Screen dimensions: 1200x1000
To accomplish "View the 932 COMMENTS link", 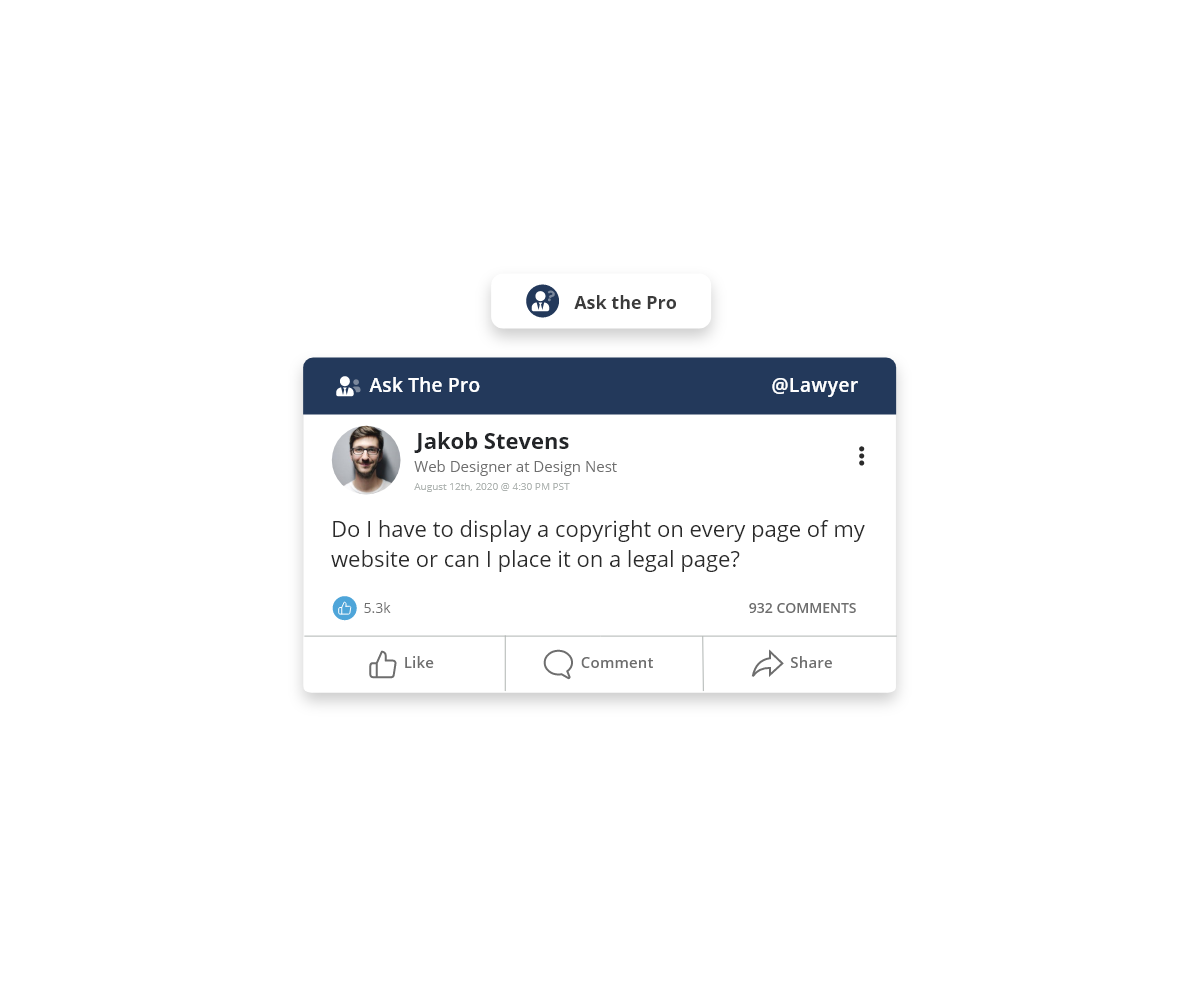I will point(802,608).
